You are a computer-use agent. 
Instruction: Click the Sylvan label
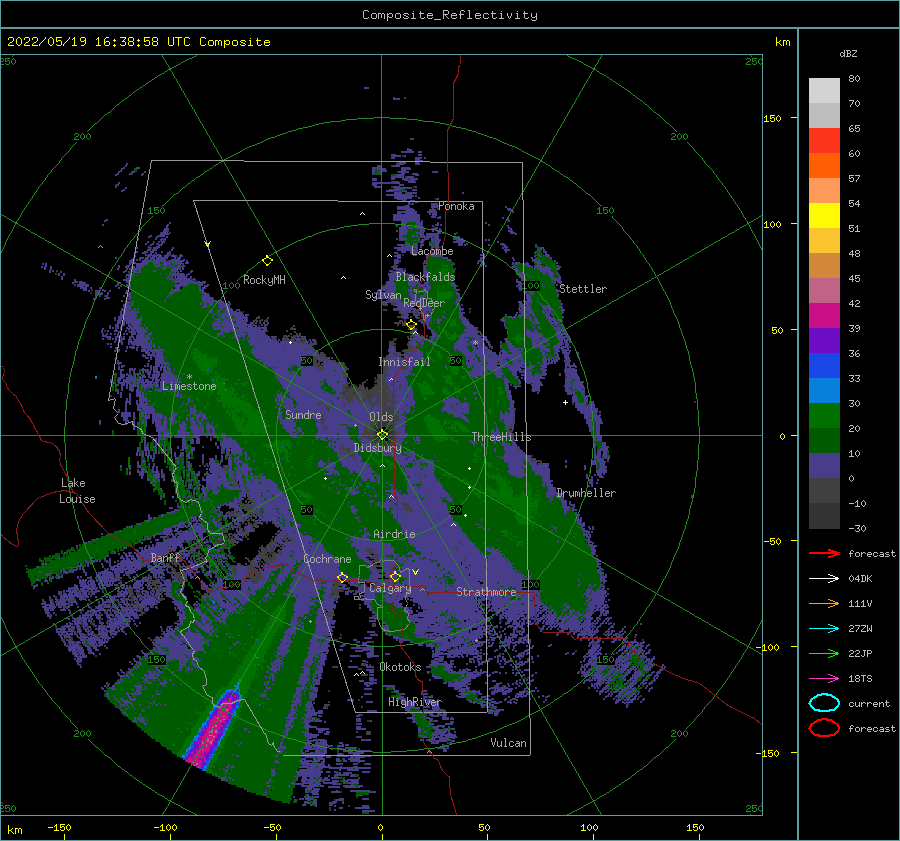point(383,295)
